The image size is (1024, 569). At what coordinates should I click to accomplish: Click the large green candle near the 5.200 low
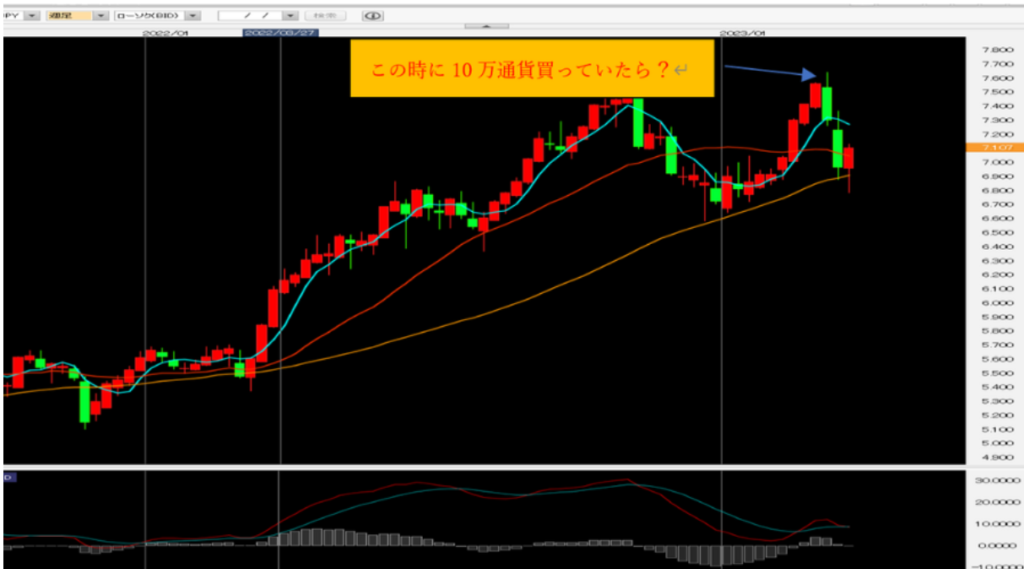pos(84,401)
